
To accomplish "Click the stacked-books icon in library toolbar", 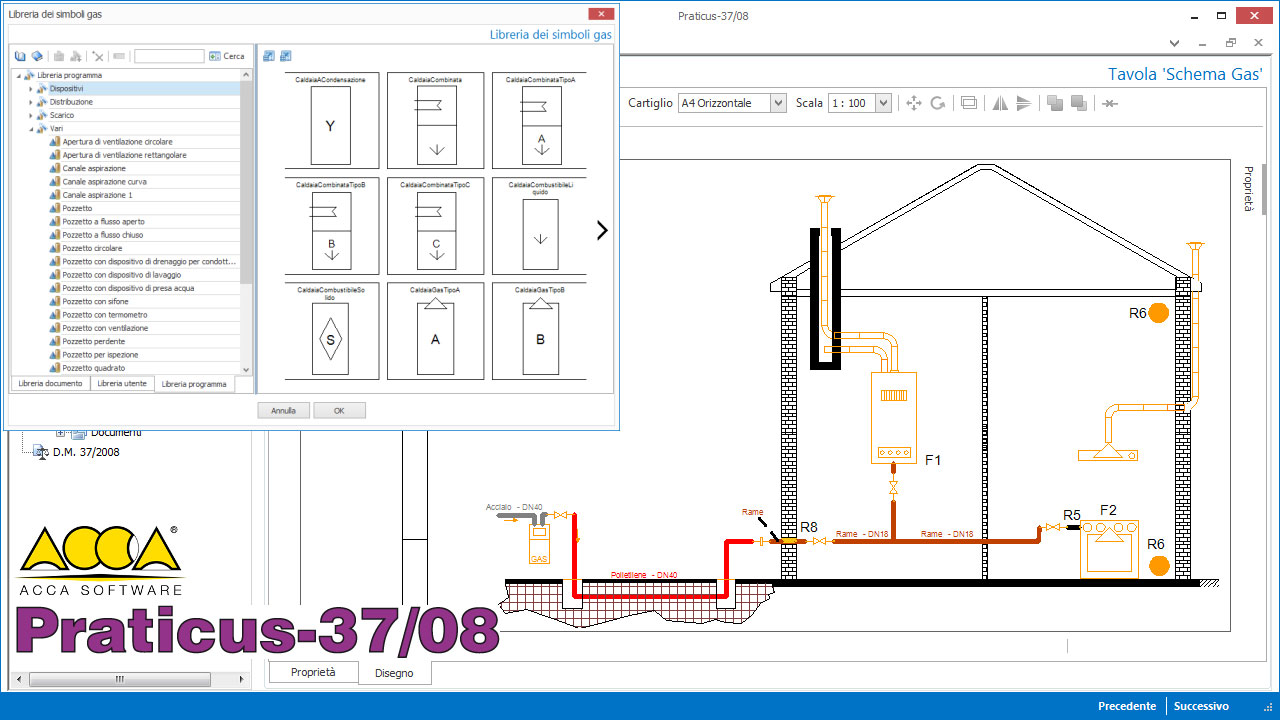I will click(37, 56).
